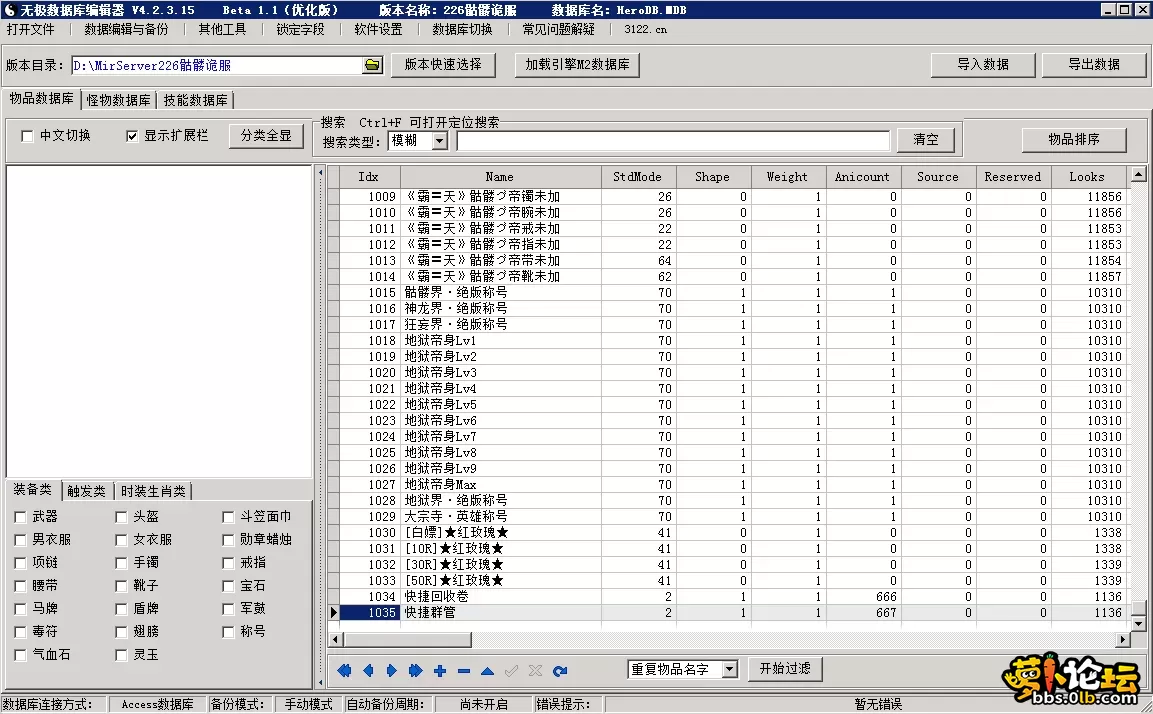1153x714 pixels.
Task: Enable 翅膀 checkbox
Action: 121,632
